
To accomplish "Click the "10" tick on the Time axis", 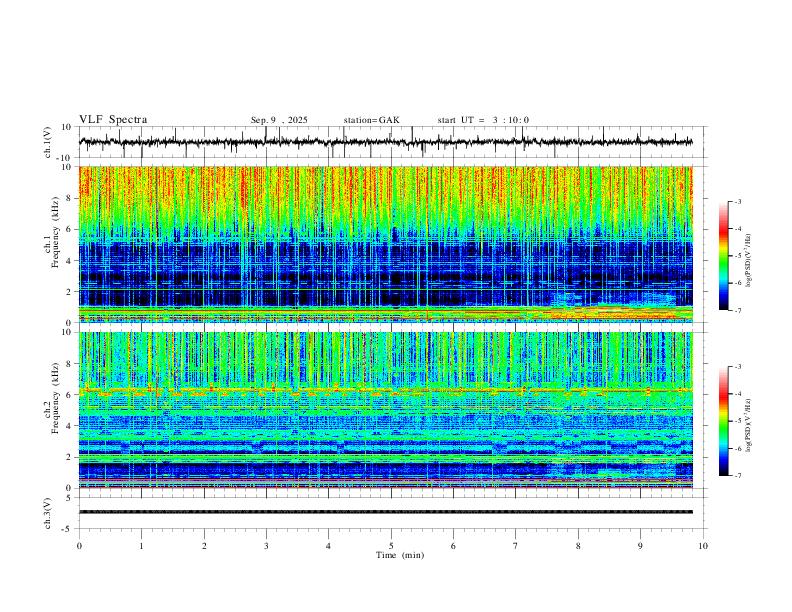I will (703, 546).
